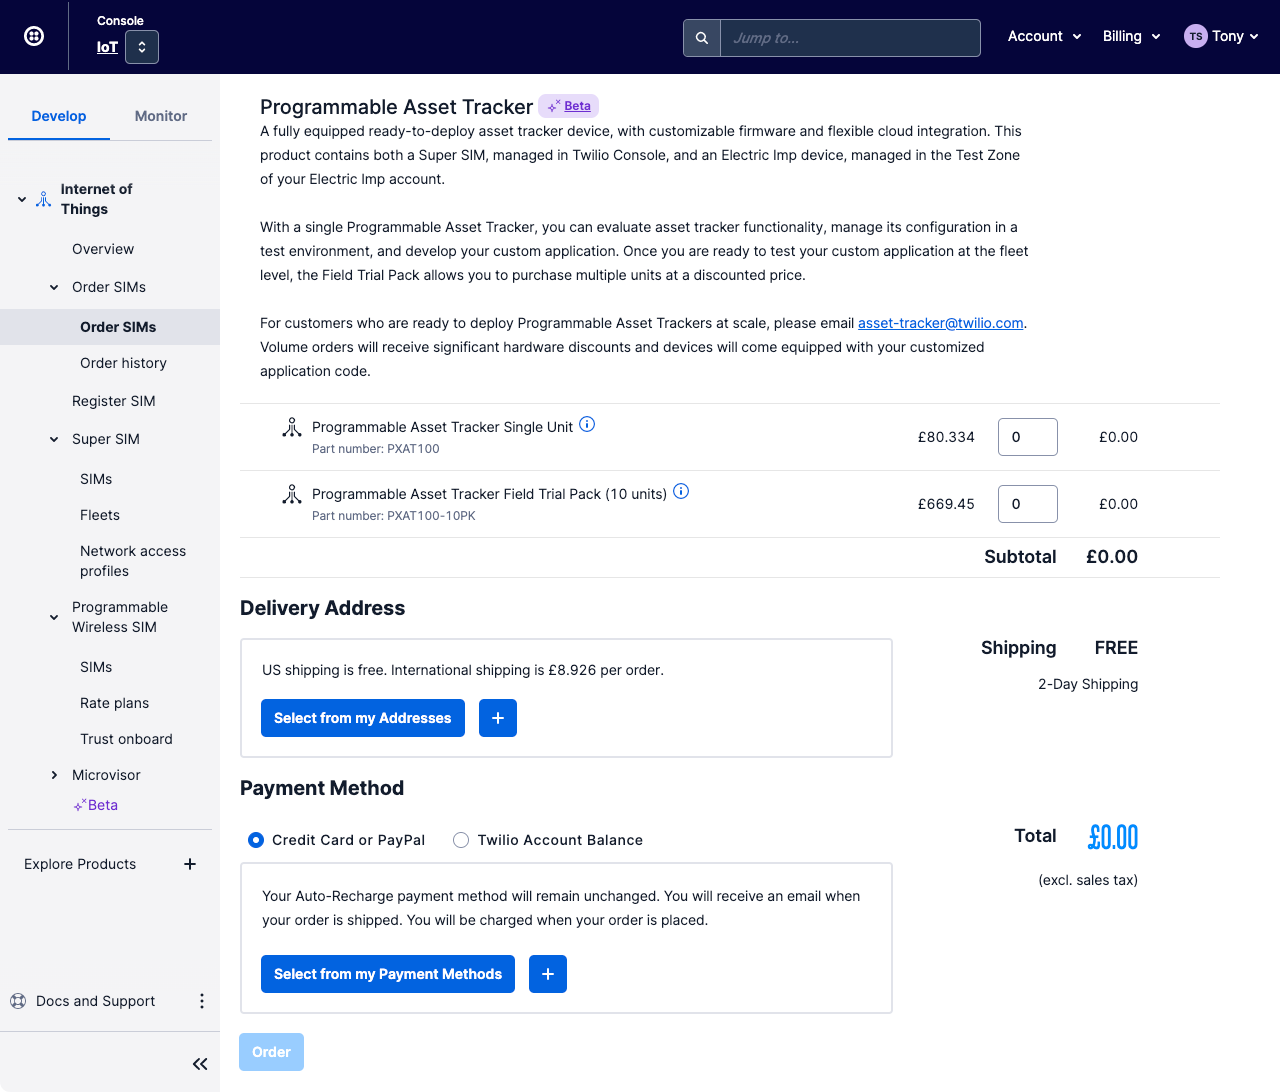The image size is (1280, 1092).
Task: Open Order history
Action: [123, 363]
